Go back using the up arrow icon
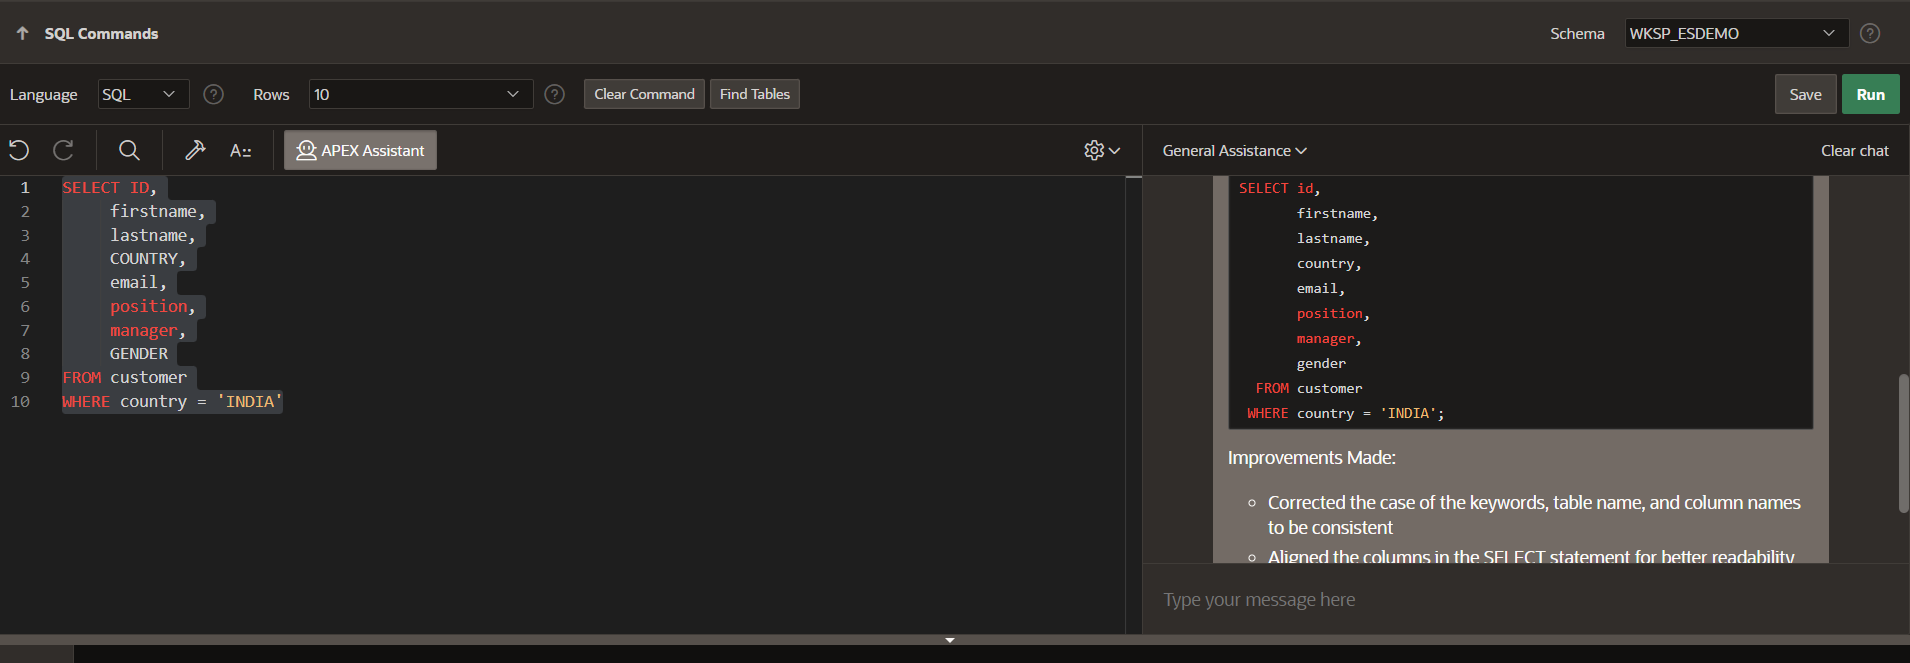1910x663 pixels. coord(22,33)
